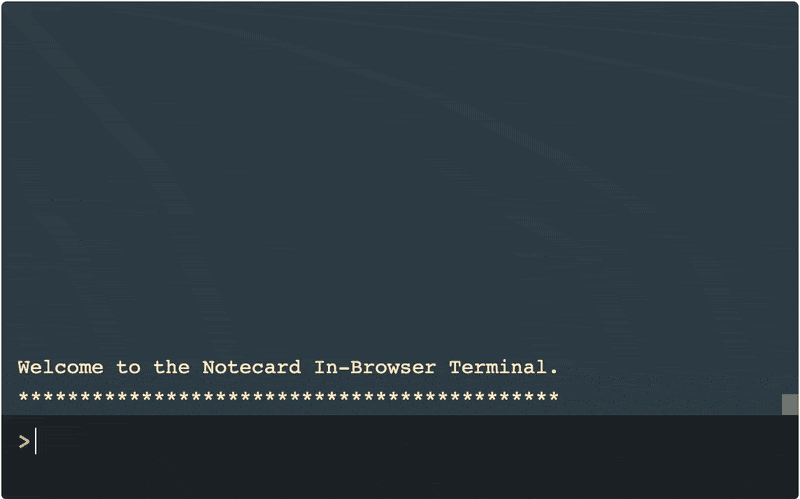Screen dimensions: 800x499
Task: Click the word 'to' in the welcome line
Action: [x=128, y=367]
